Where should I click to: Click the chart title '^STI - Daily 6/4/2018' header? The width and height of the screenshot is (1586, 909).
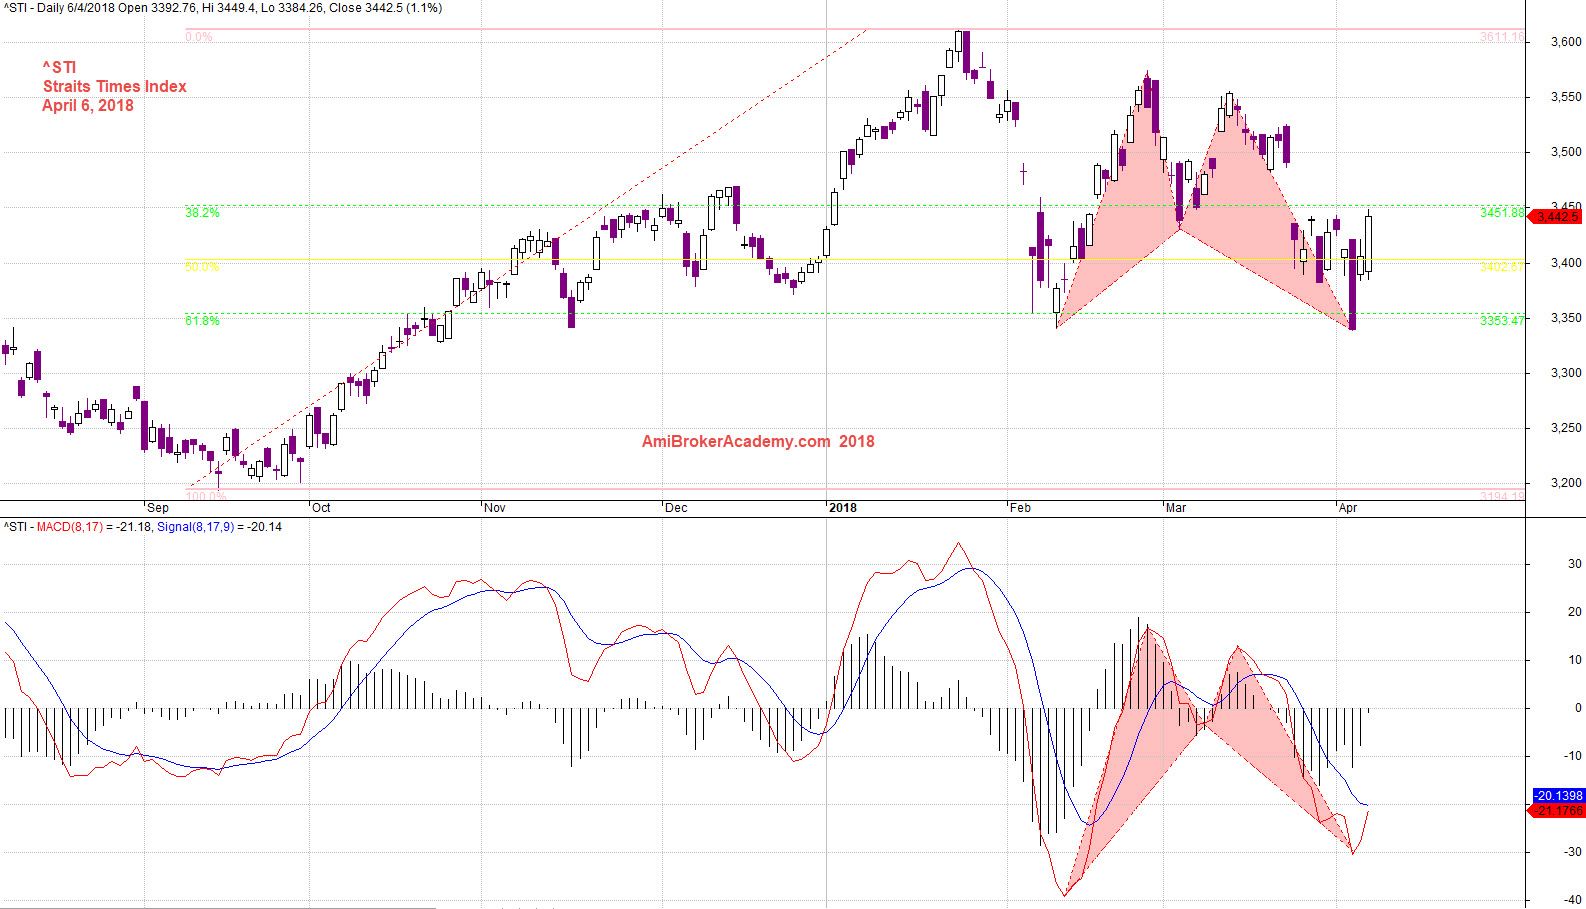pyautogui.click(x=222, y=8)
